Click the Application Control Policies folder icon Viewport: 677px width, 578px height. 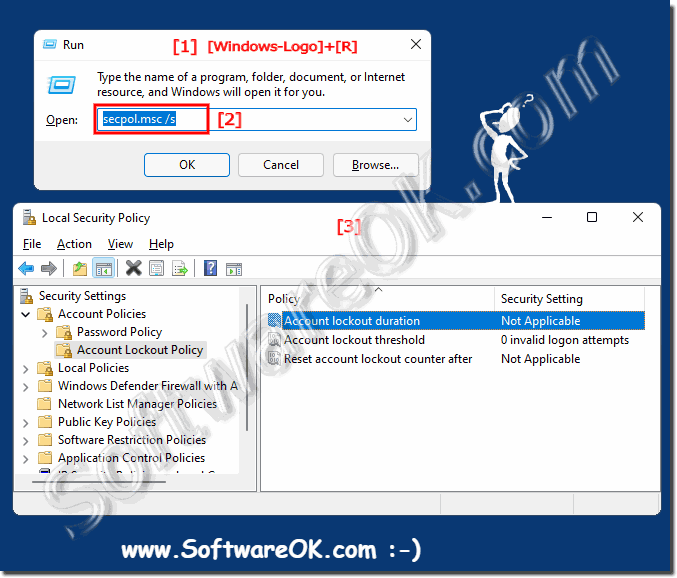tap(45, 458)
